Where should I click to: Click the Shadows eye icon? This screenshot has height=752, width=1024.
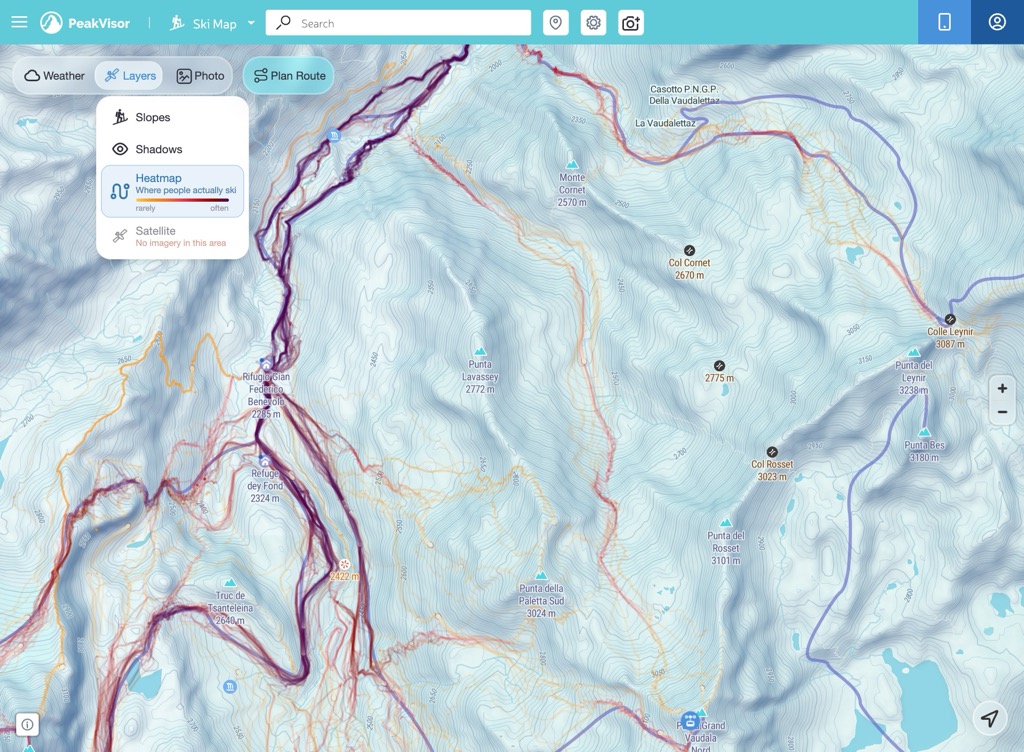tap(120, 149)
